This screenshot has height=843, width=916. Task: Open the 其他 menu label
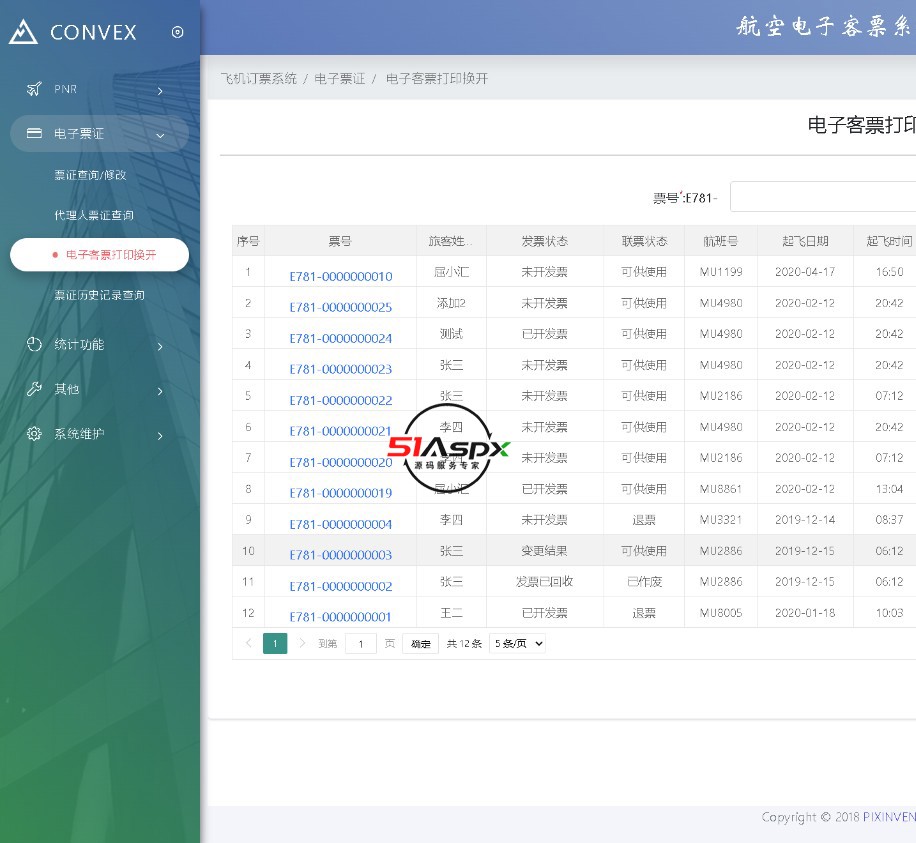pos(67,389)
